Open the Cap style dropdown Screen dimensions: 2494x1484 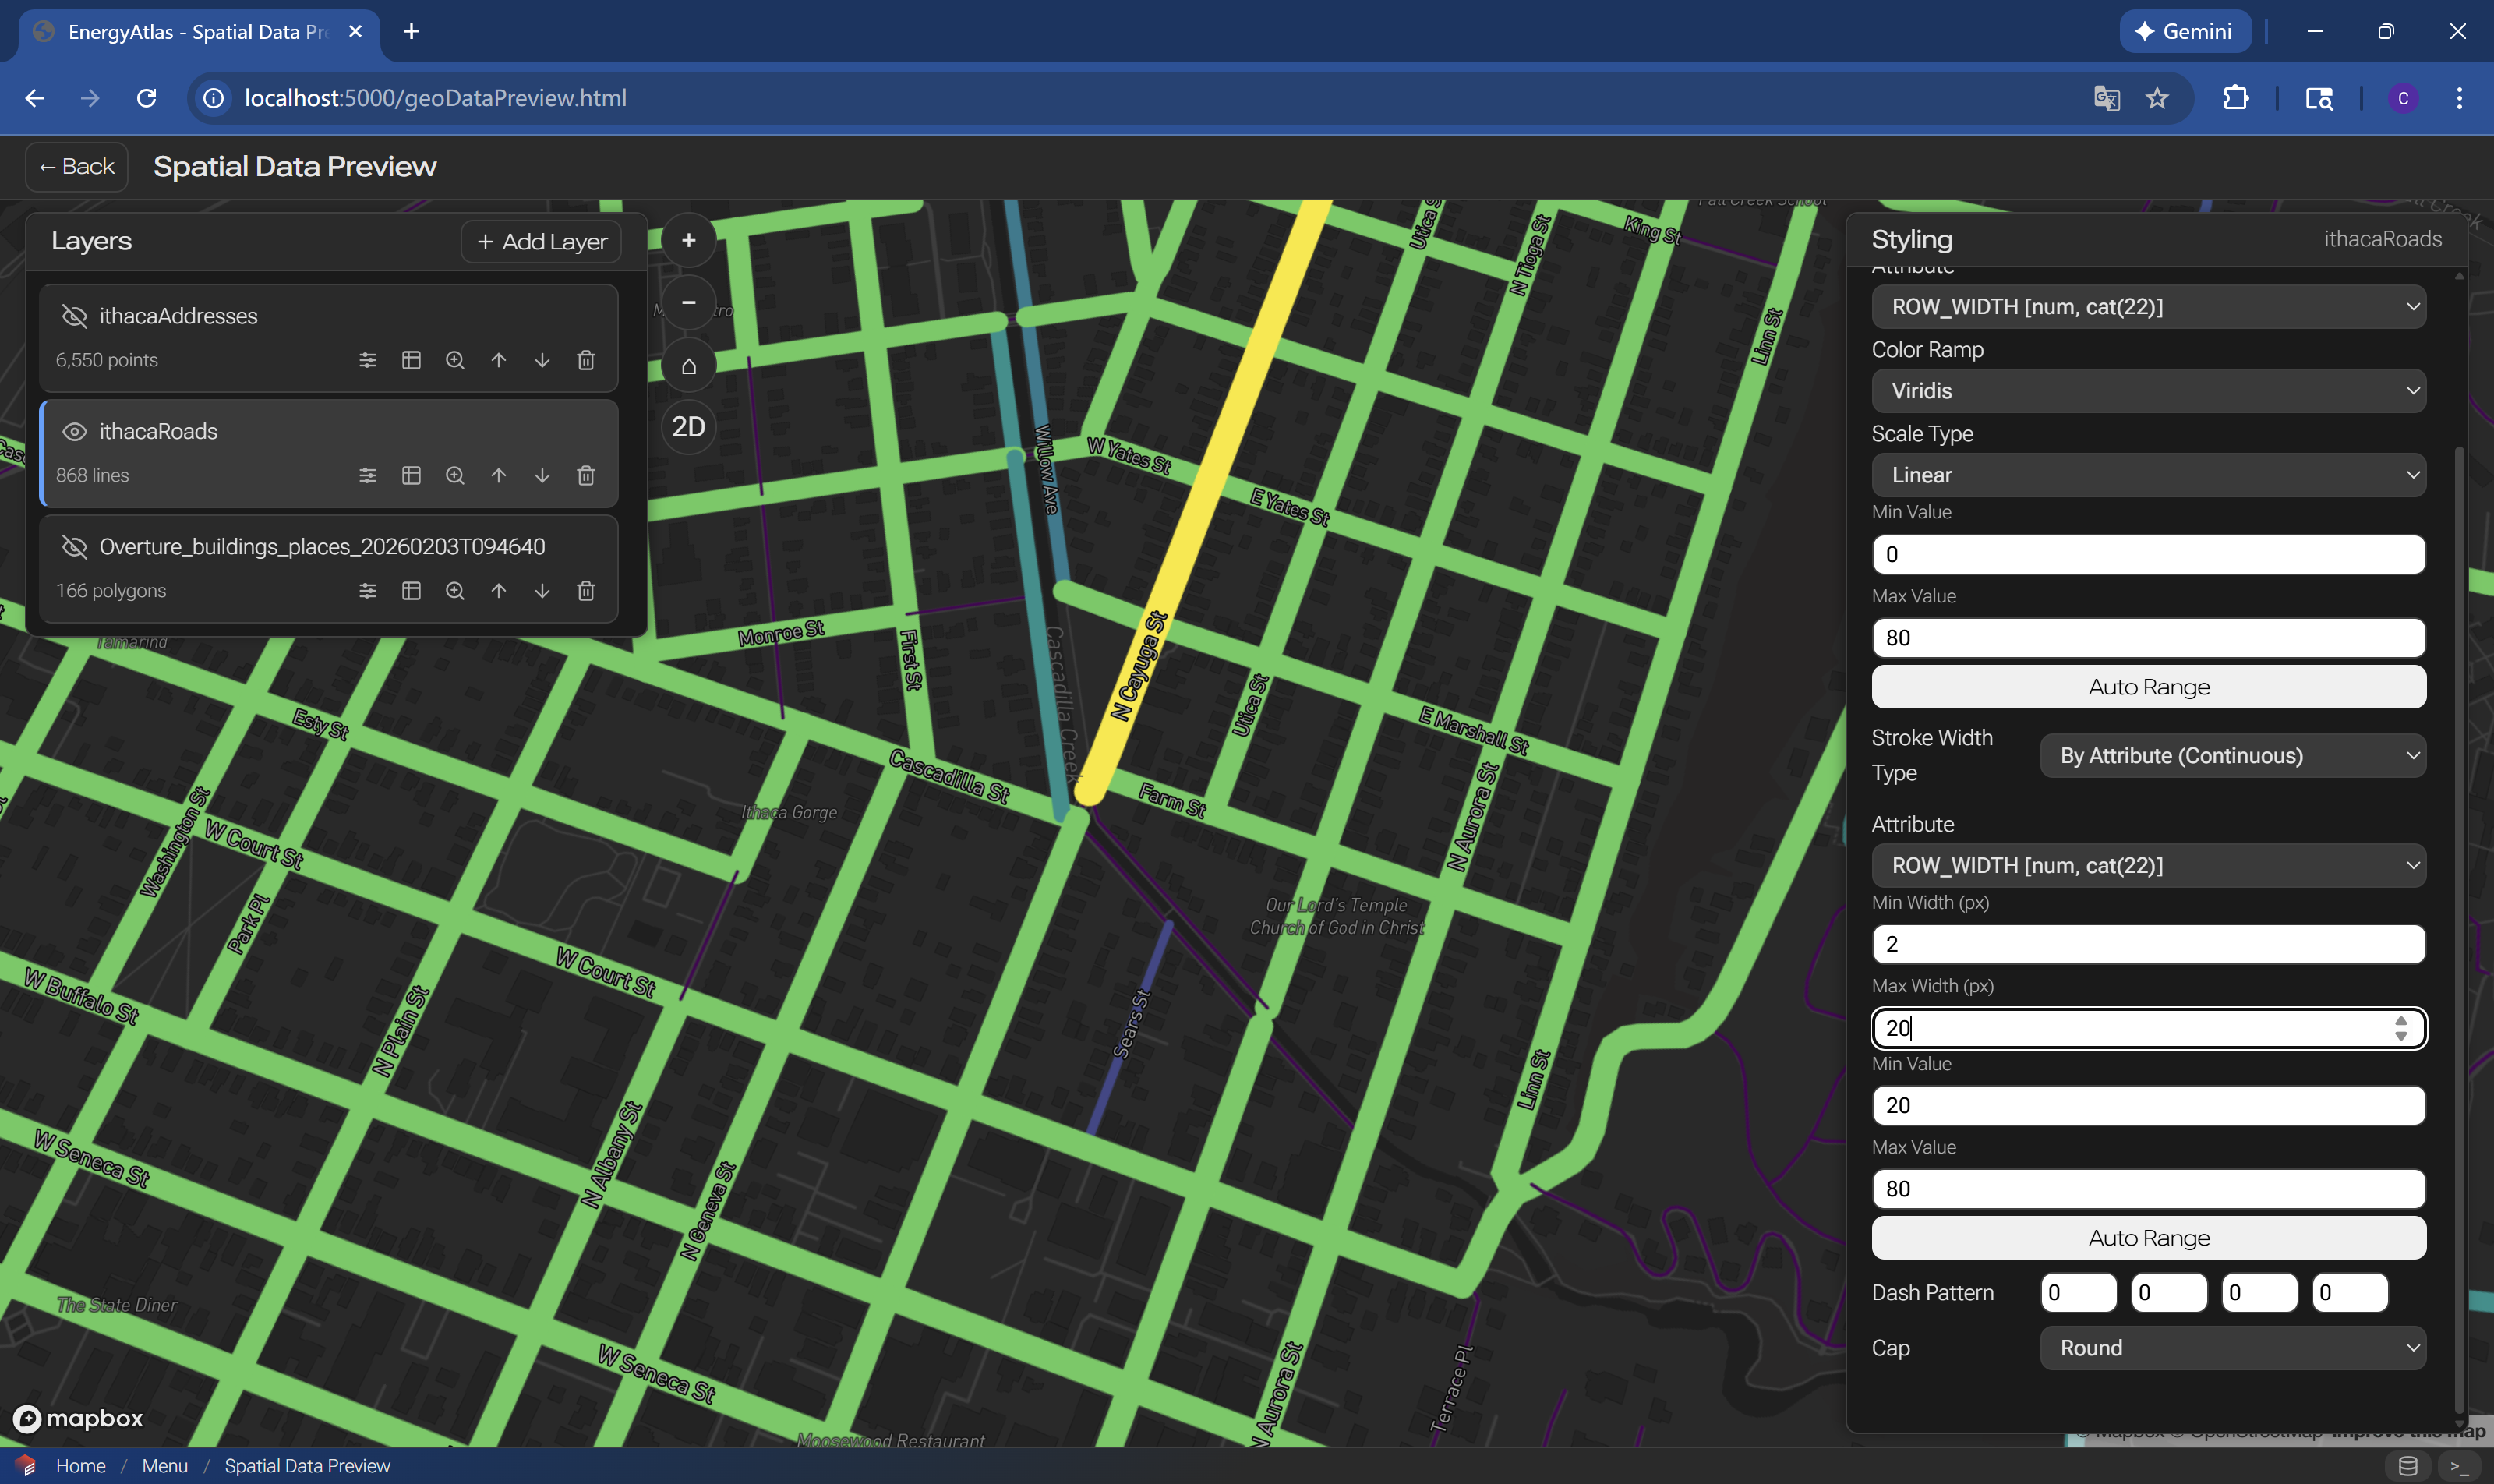tap(2233, 1347)
